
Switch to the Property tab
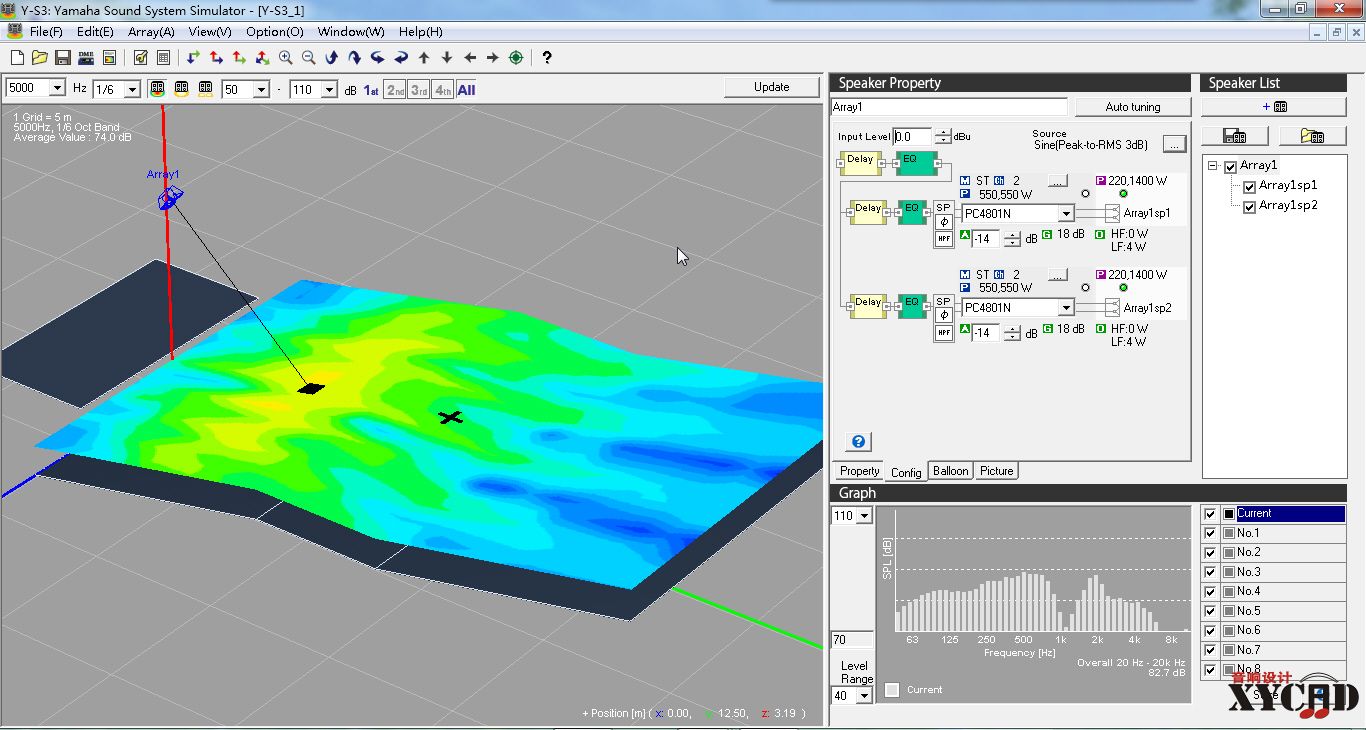point(860,472)
